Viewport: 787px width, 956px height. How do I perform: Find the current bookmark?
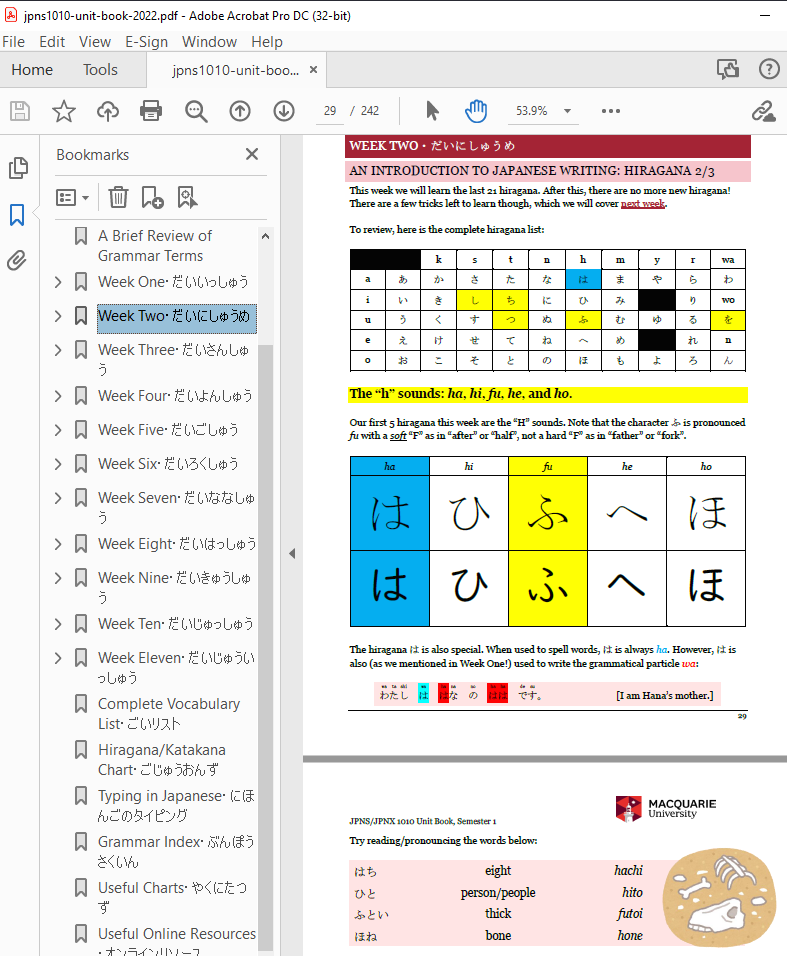[187, 198]
